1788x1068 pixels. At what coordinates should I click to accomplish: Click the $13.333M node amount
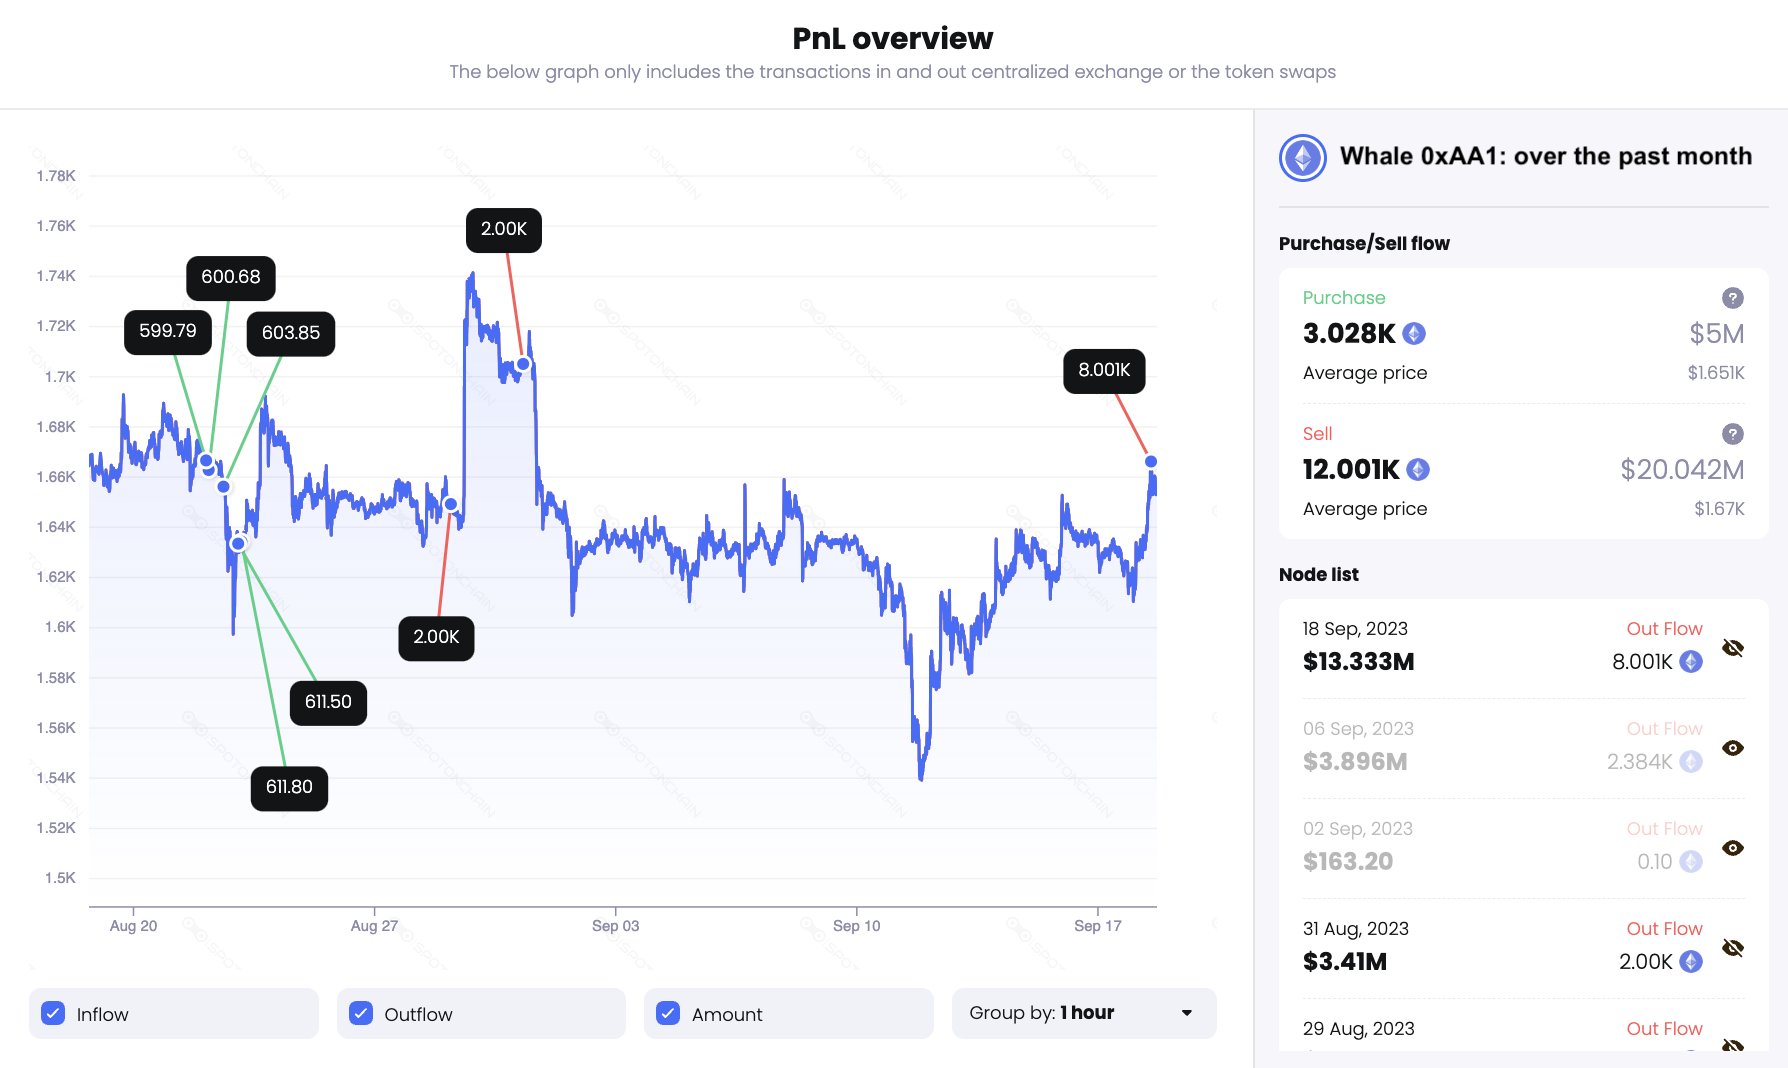[x=1358, y=662]
